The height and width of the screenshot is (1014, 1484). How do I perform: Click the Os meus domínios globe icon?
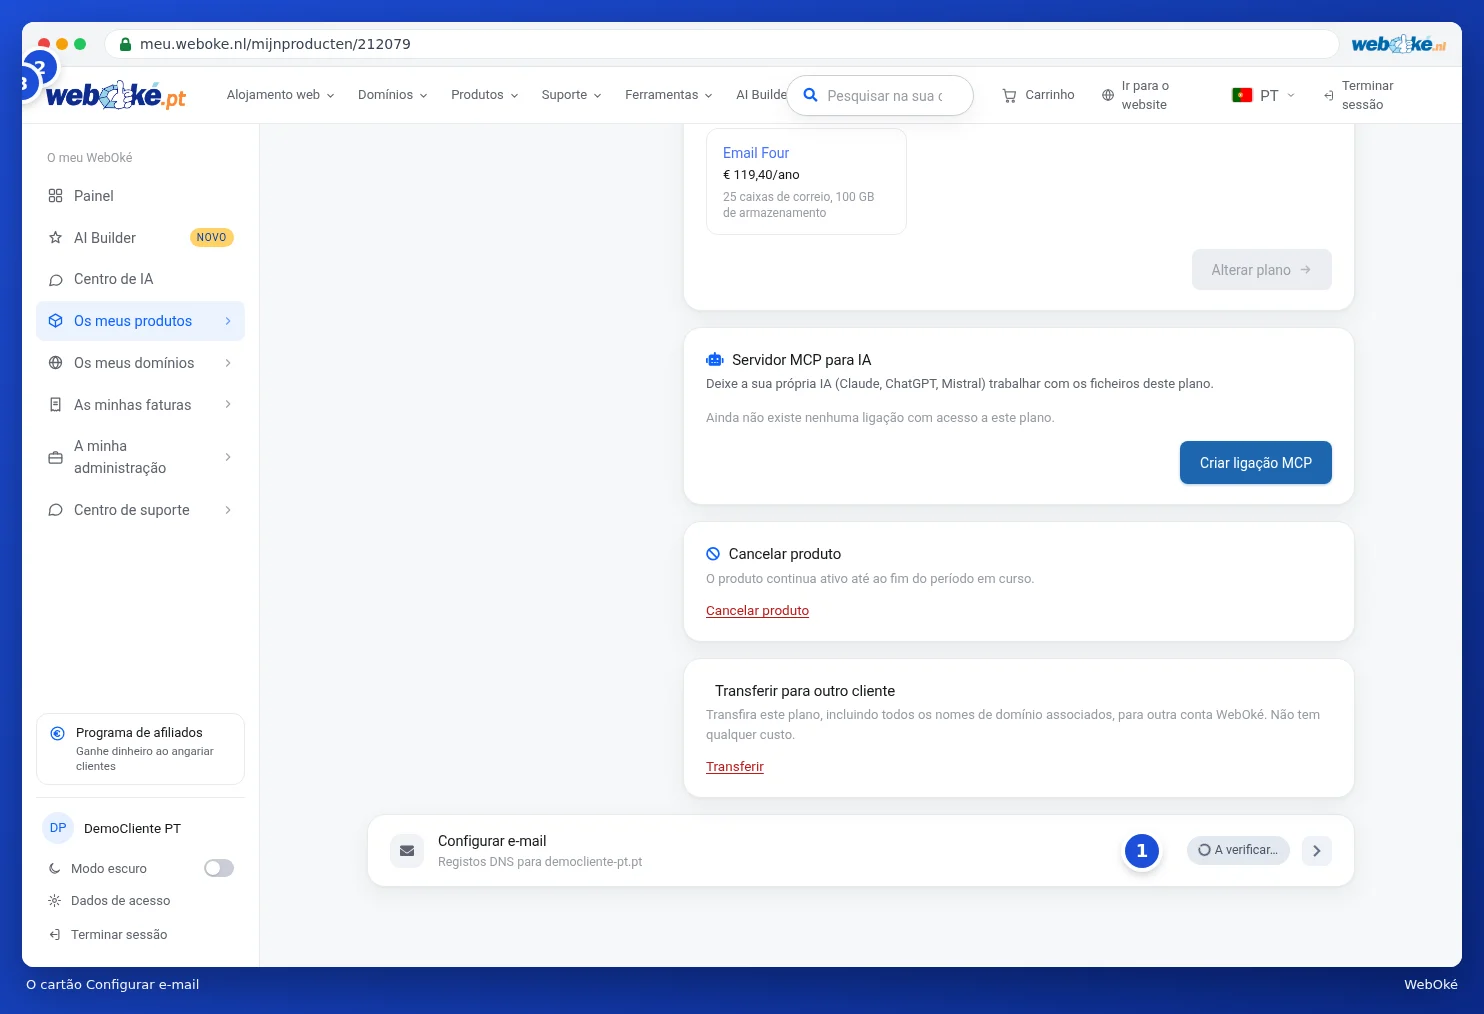tap(56, 363)
